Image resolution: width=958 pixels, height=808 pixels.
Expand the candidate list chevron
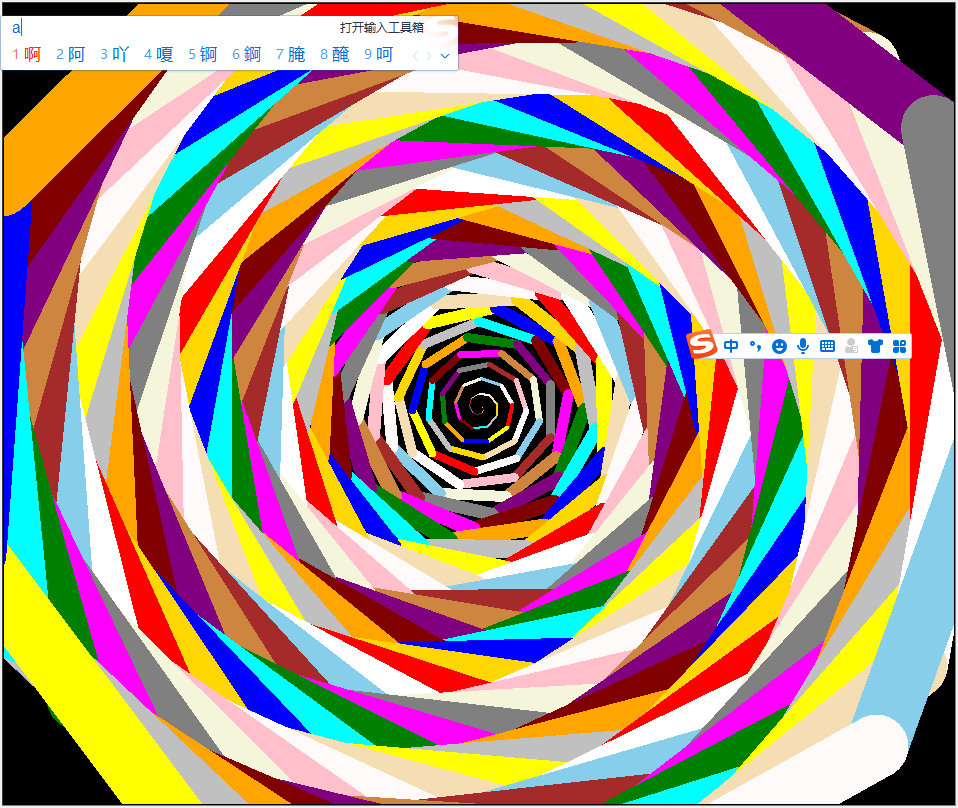pyautogui.click(x=445, y=56)
